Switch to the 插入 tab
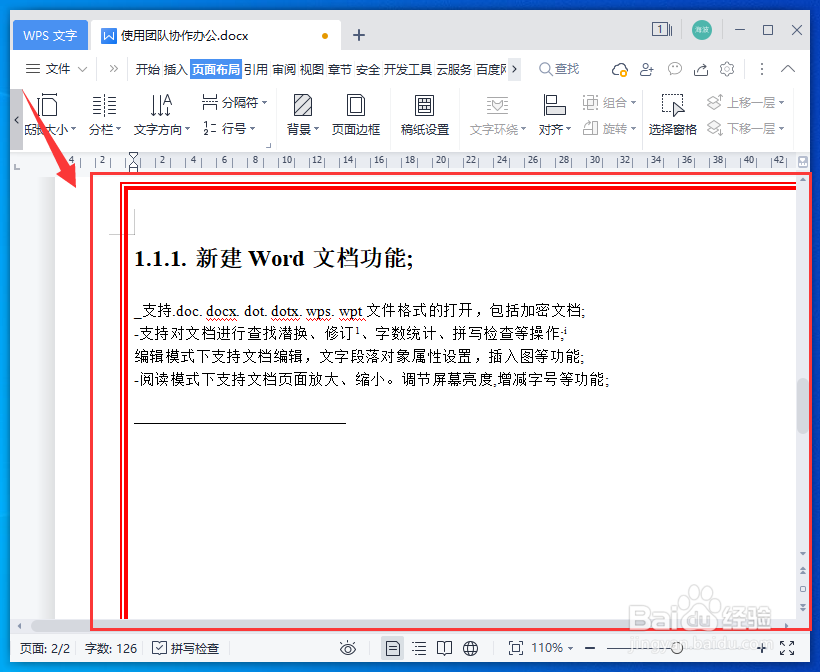Viewport: 820px width, 672px height. [x=175, y=69]
